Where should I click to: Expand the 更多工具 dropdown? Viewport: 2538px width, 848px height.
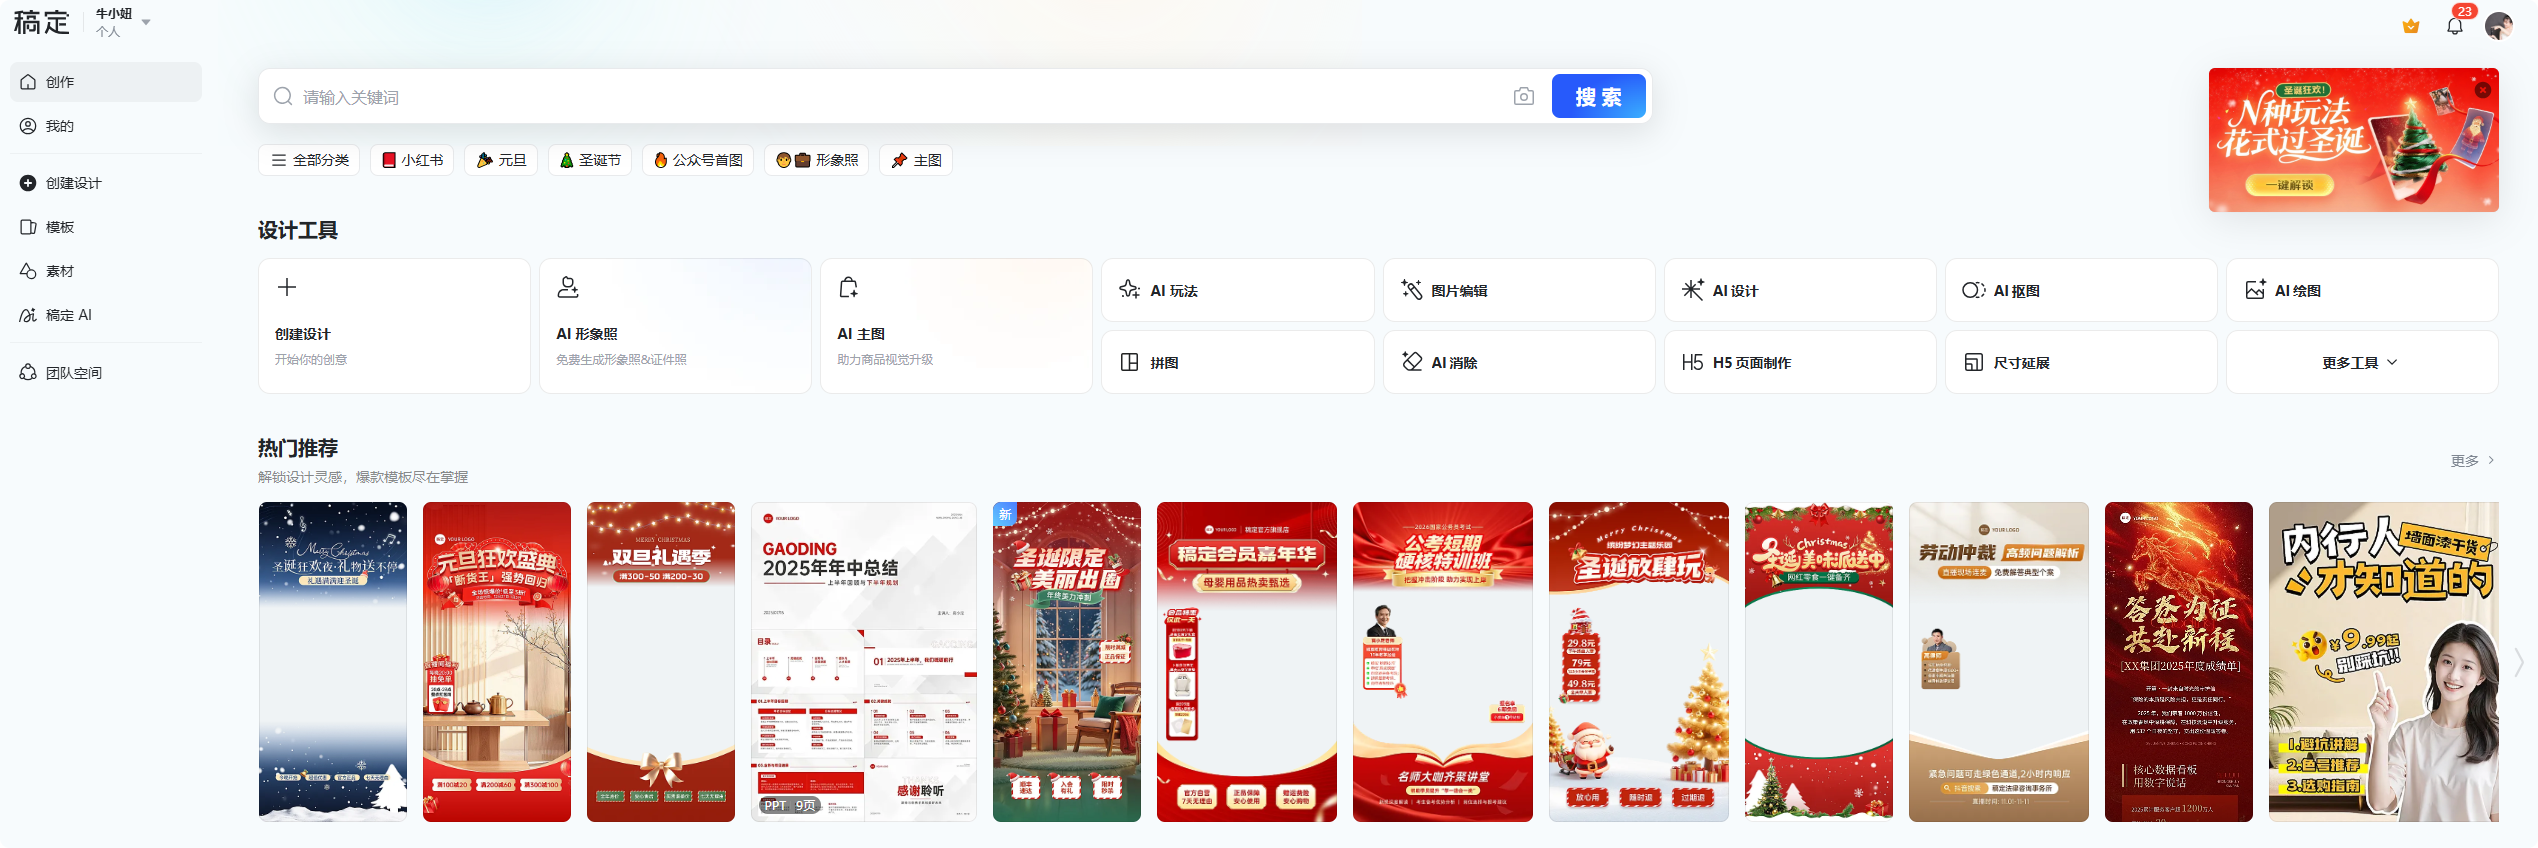click(2362, 362)
